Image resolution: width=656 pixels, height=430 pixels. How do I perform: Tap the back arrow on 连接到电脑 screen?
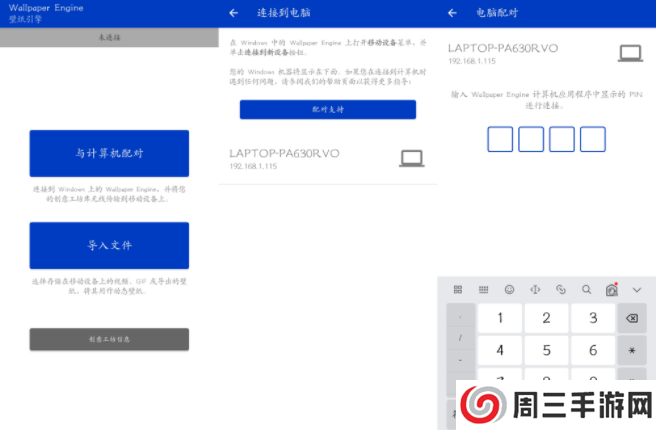233,13
